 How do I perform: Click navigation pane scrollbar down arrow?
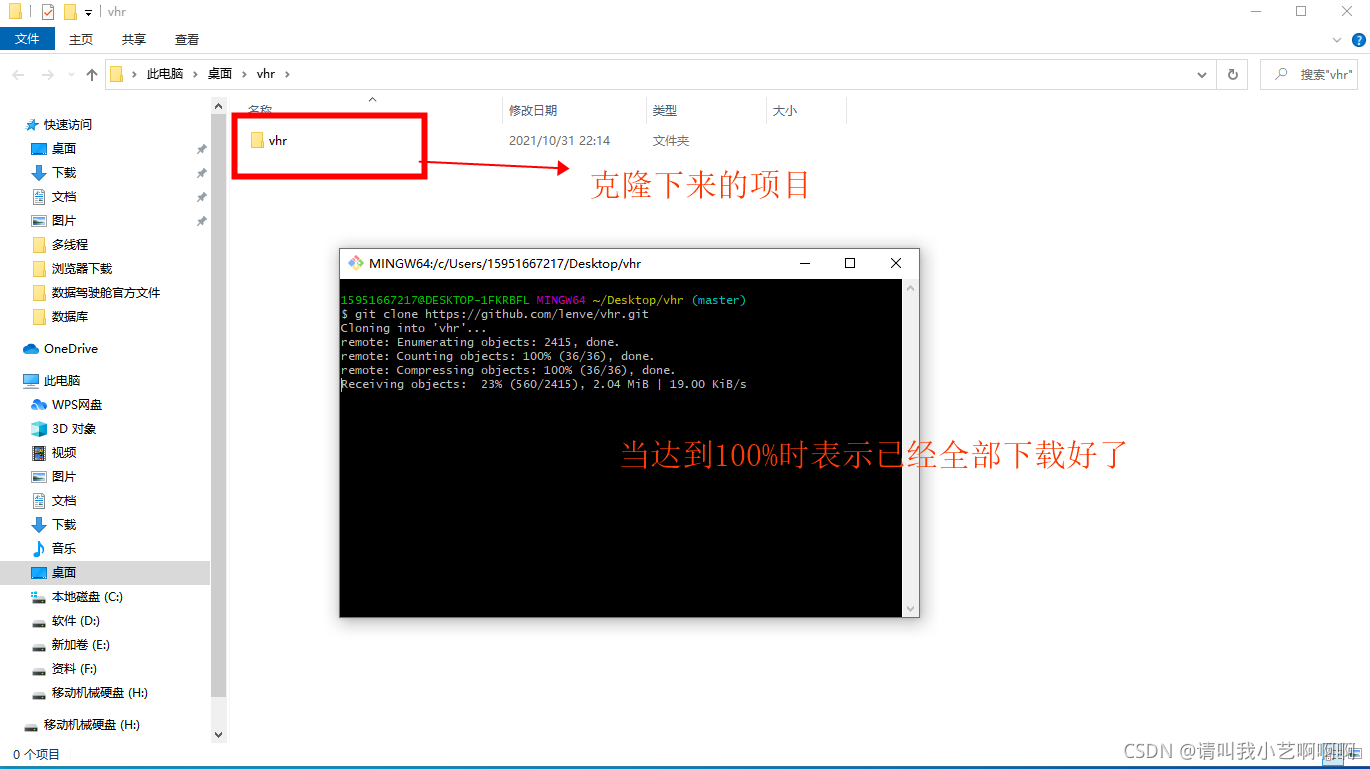pyautogui.click(x=219, y=734)
